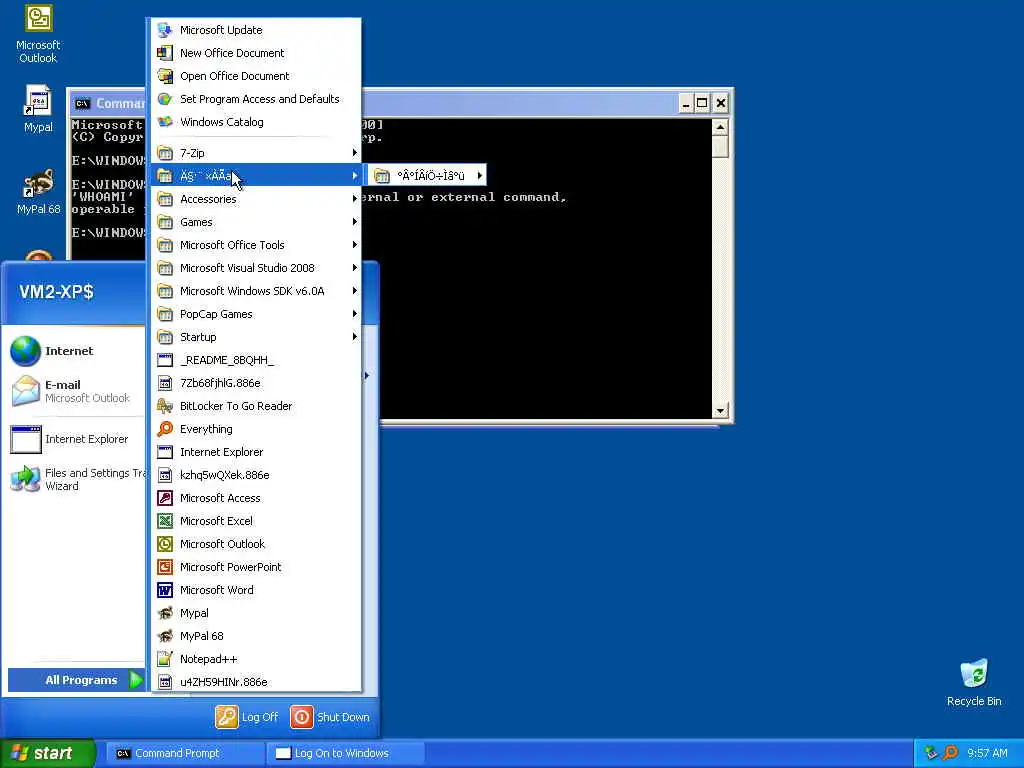Click the VM2-XP$ user name header

56,291
